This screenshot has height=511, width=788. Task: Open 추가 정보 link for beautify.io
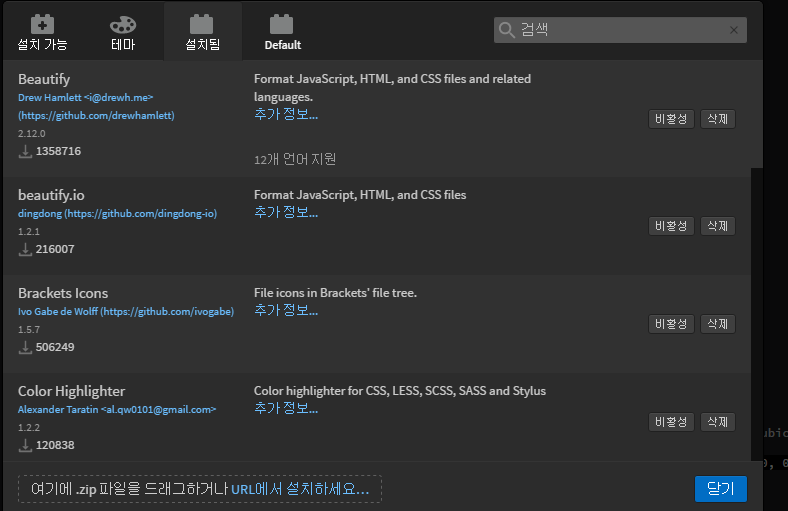(286, 213)
